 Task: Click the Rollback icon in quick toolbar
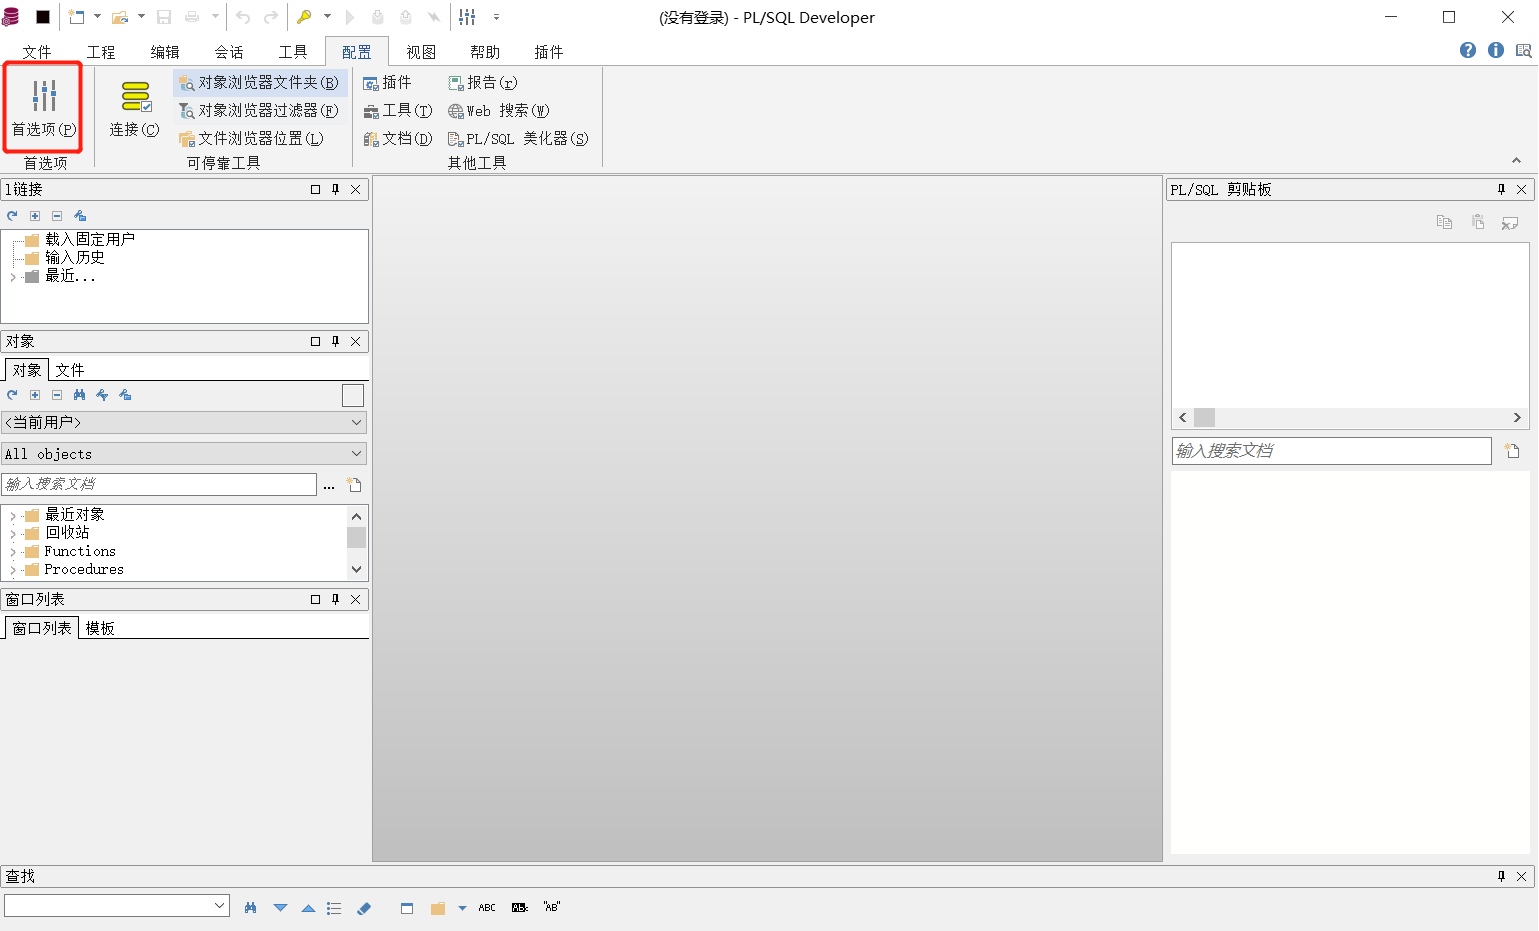[406, 17]
